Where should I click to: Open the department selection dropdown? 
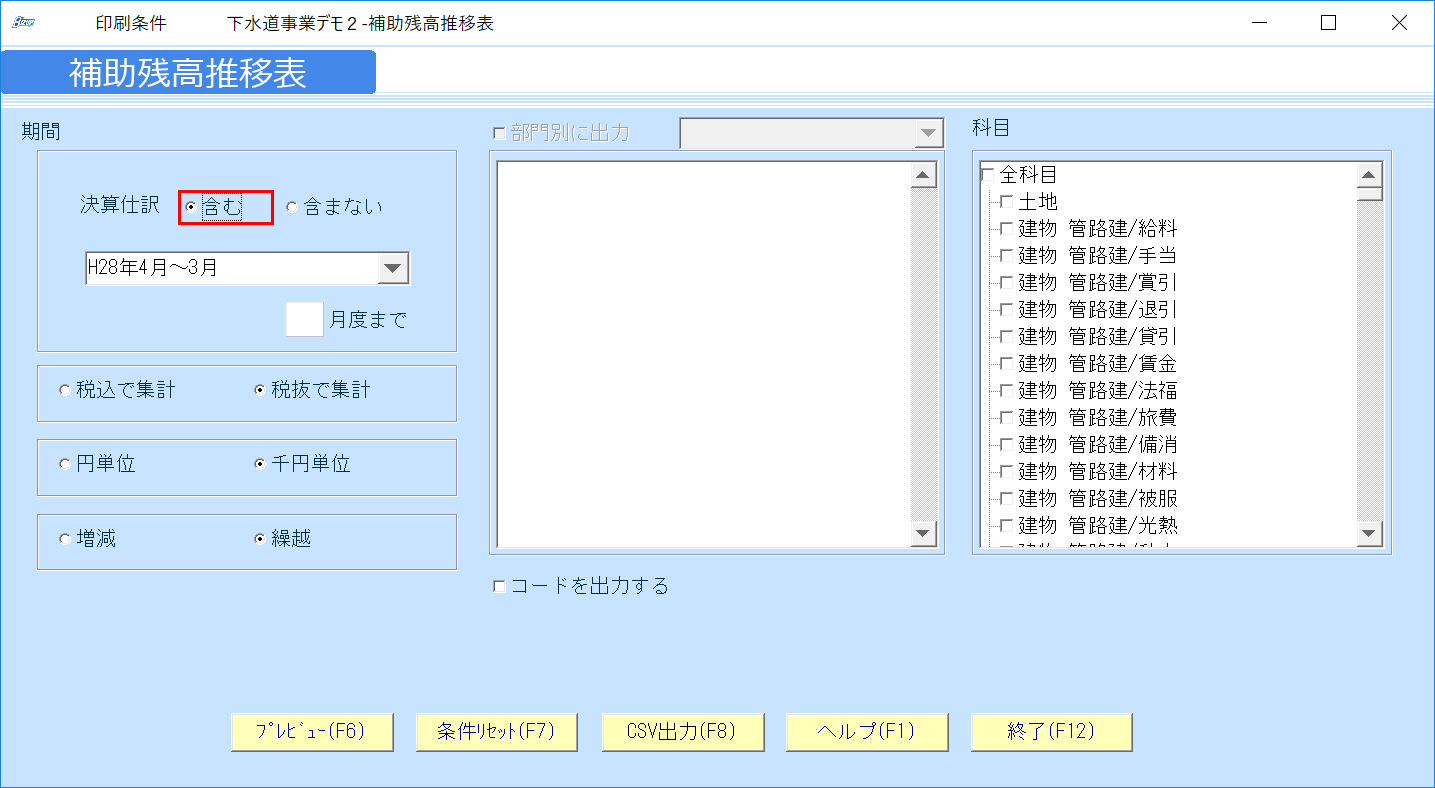click(930, 132)
